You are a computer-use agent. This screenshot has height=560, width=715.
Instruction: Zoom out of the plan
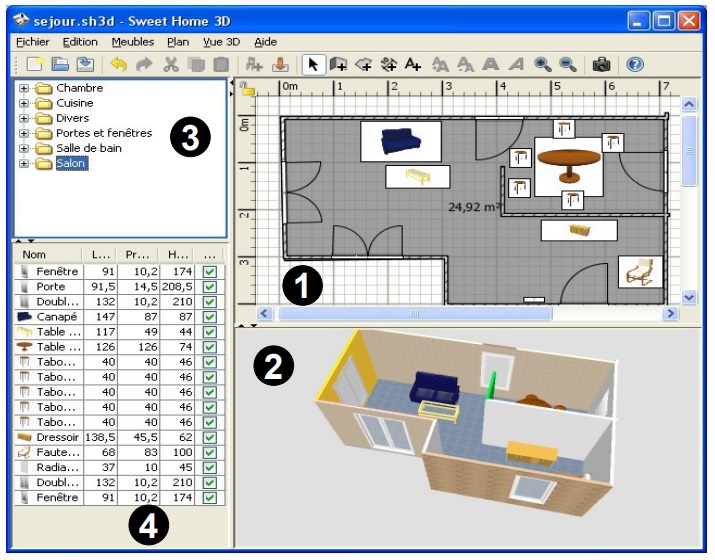[568, 64]
